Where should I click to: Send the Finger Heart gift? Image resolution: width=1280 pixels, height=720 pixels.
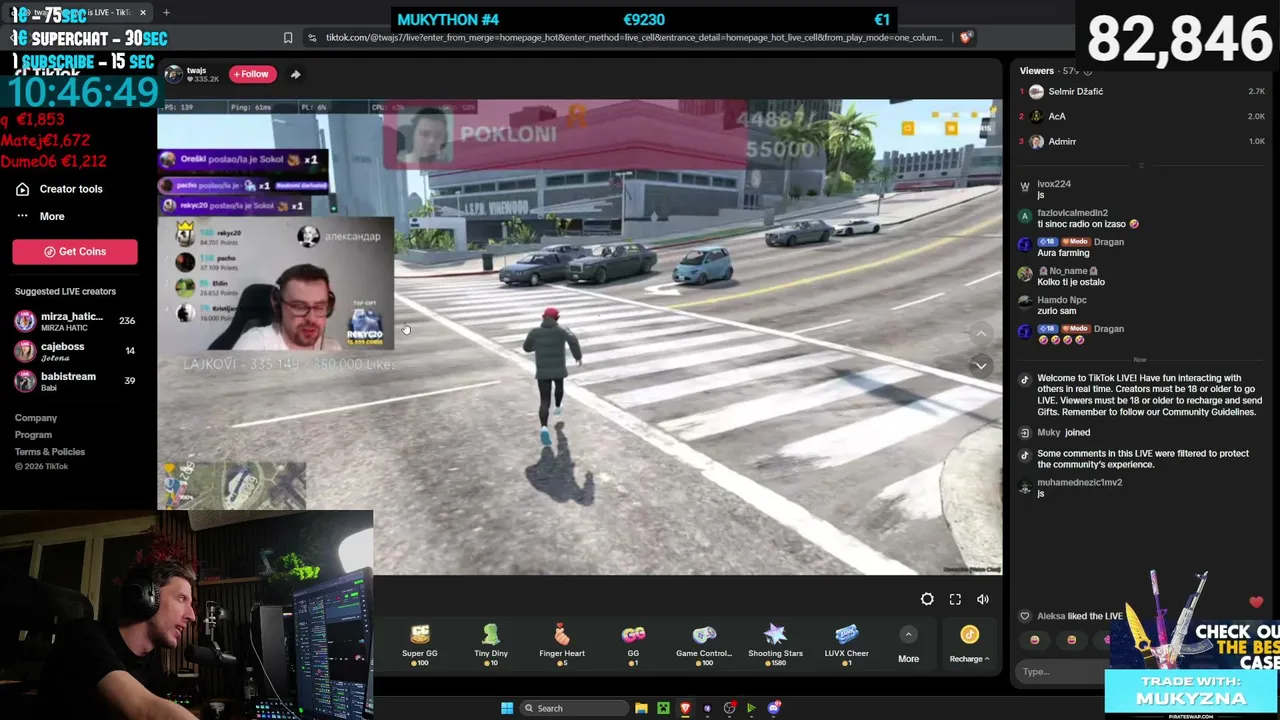(562, 645)
